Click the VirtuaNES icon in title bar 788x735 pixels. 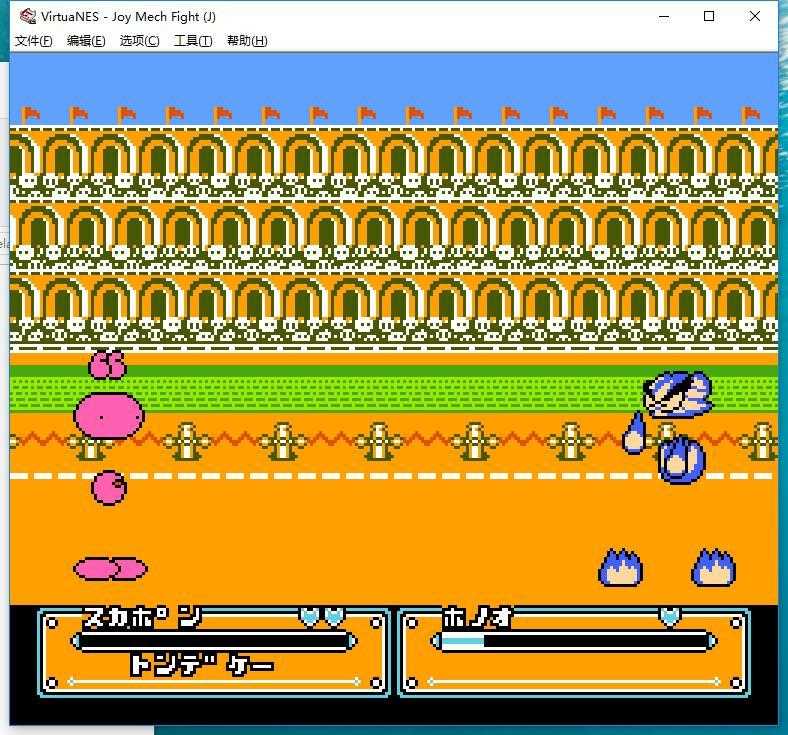pos(28,16)
